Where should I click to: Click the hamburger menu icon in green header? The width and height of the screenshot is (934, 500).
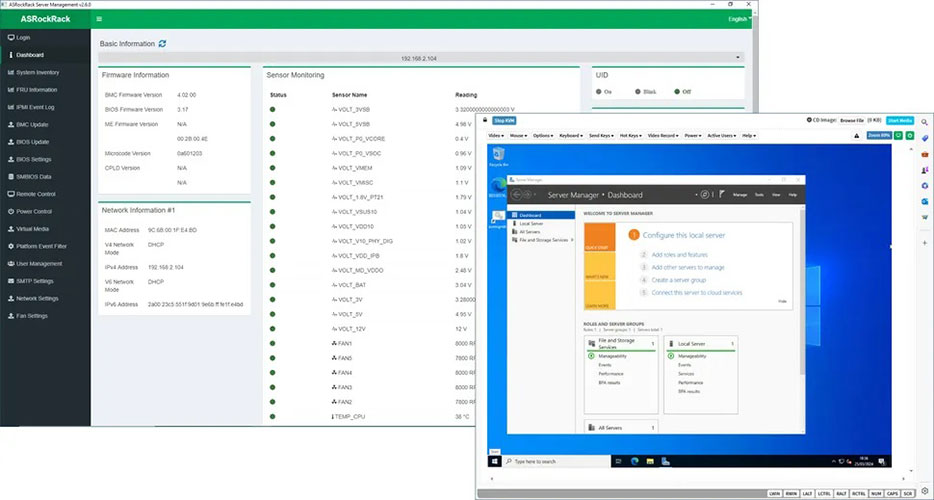click(x=98, y=19)
